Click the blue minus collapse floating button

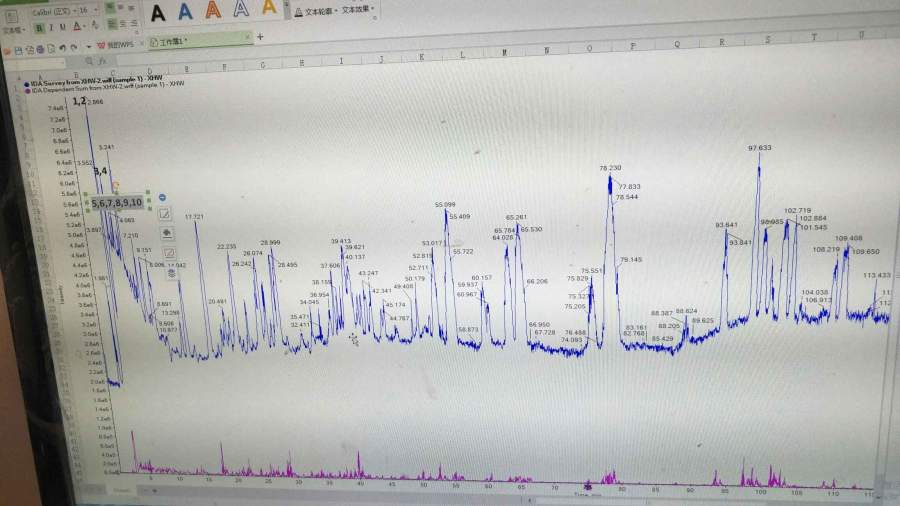coord(162,197)
